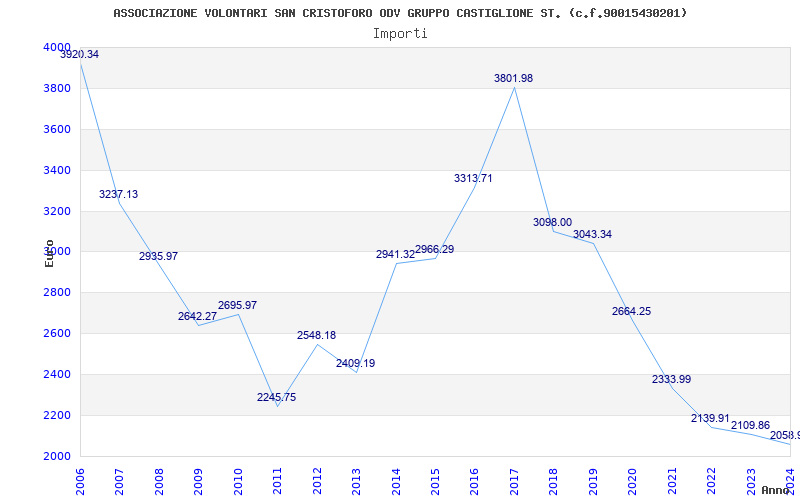The height and width of the screenshot is (500, 800).
Task: Select the 2109.86 data label
Action: pos(751,426)
